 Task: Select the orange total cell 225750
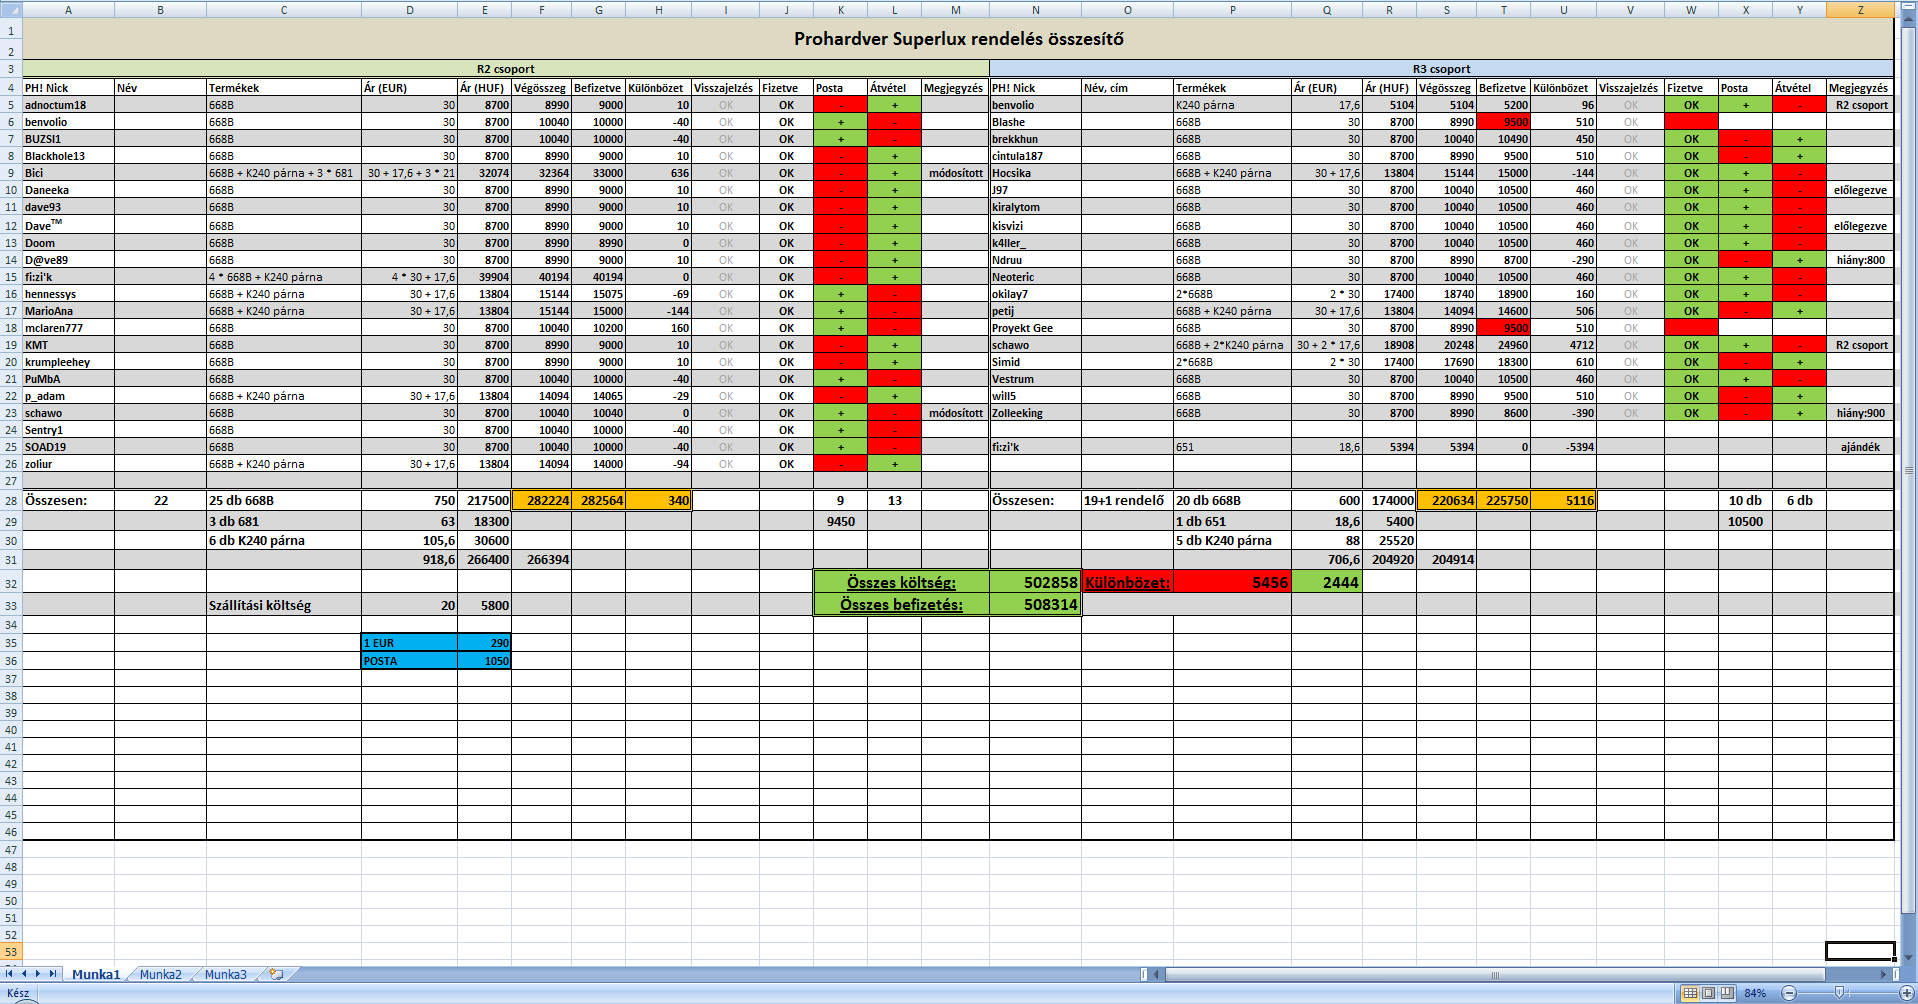(x=1503, y=500)
